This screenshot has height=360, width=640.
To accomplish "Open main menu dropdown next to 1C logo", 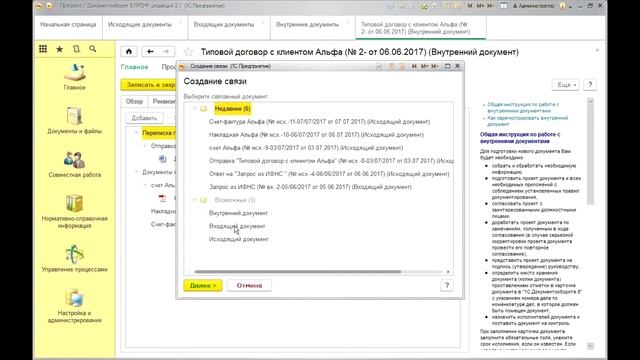I will pos(49,6).
